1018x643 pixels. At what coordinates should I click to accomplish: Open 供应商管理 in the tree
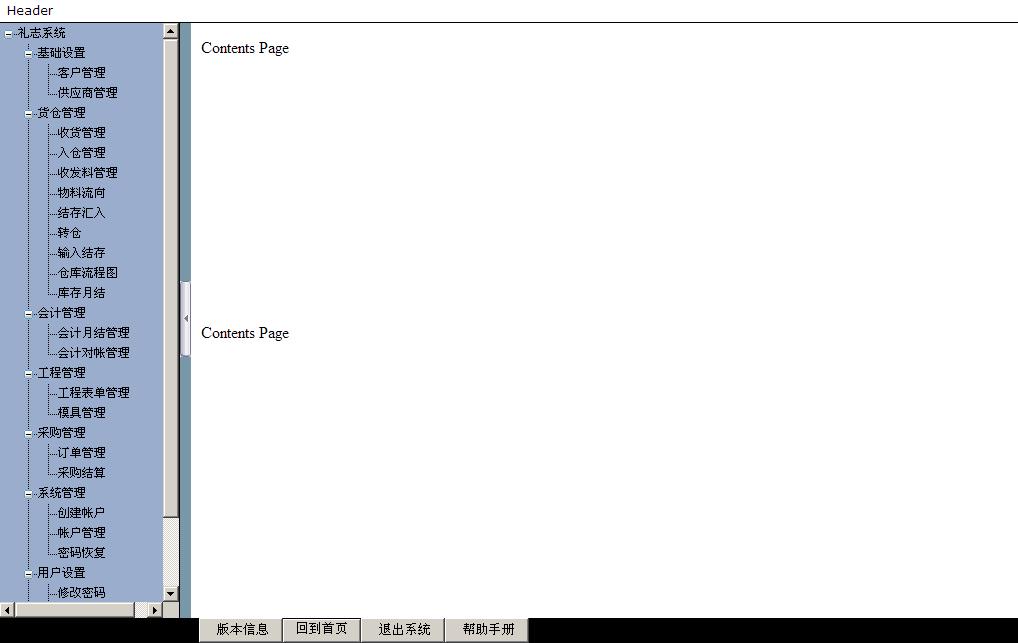[88, 93]
